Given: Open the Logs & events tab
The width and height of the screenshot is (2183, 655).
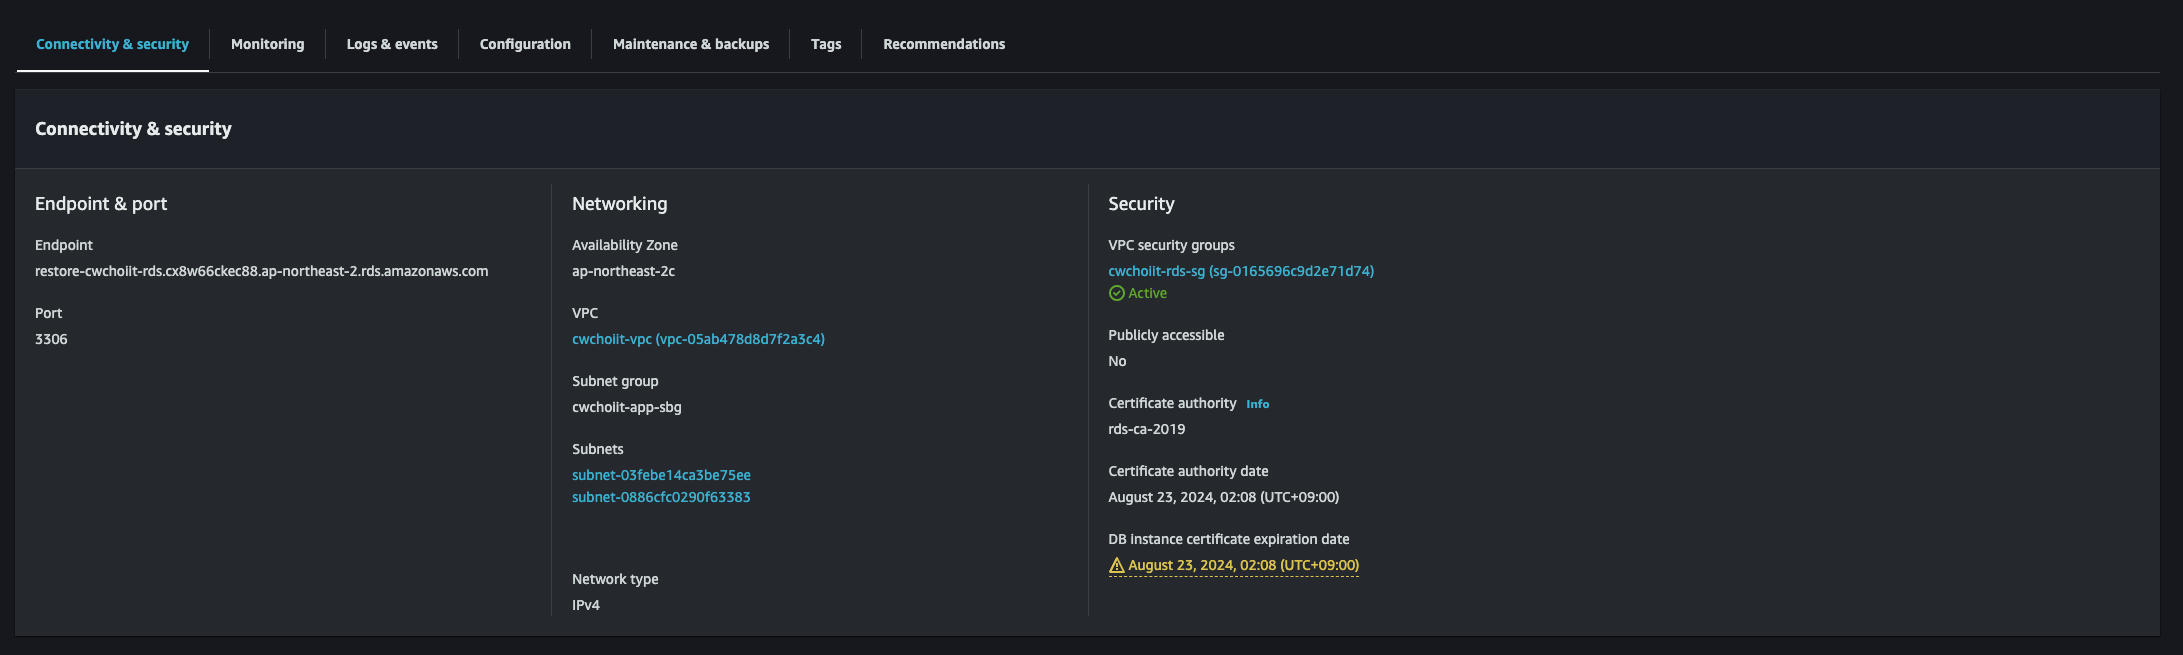Looking at the screenshot, I should tap(392, 44).
